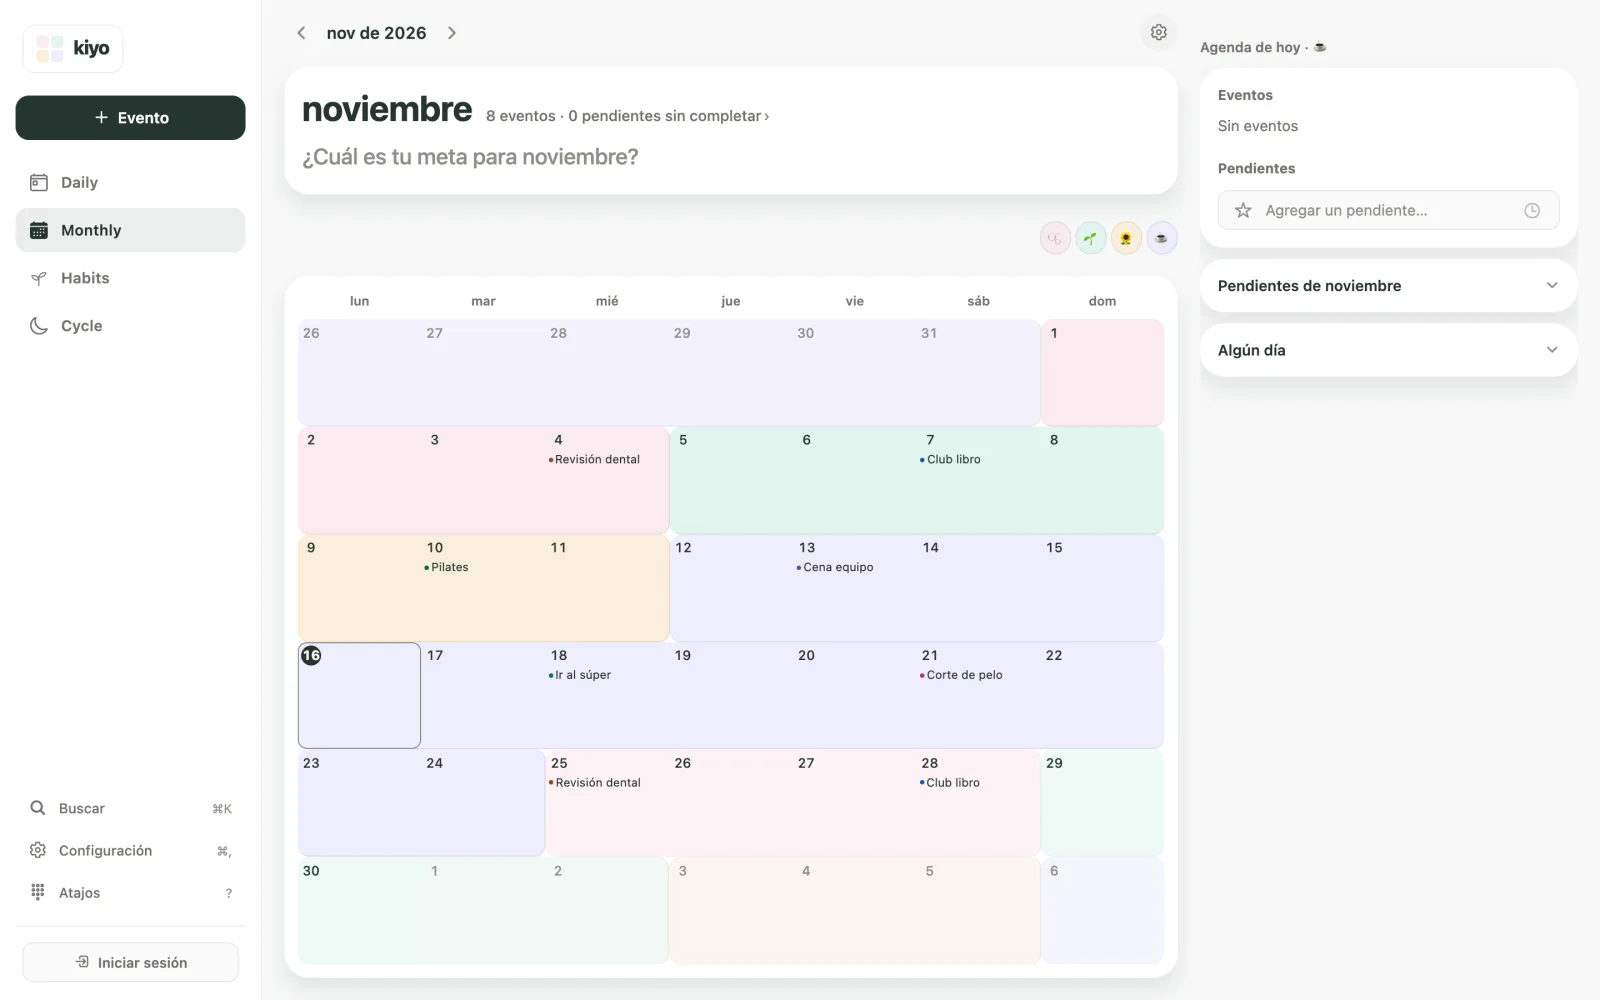Screen dimensions: 1600x1000
Task: Open Buscar search
Action: pyautogui.click(x=130, y=808)
